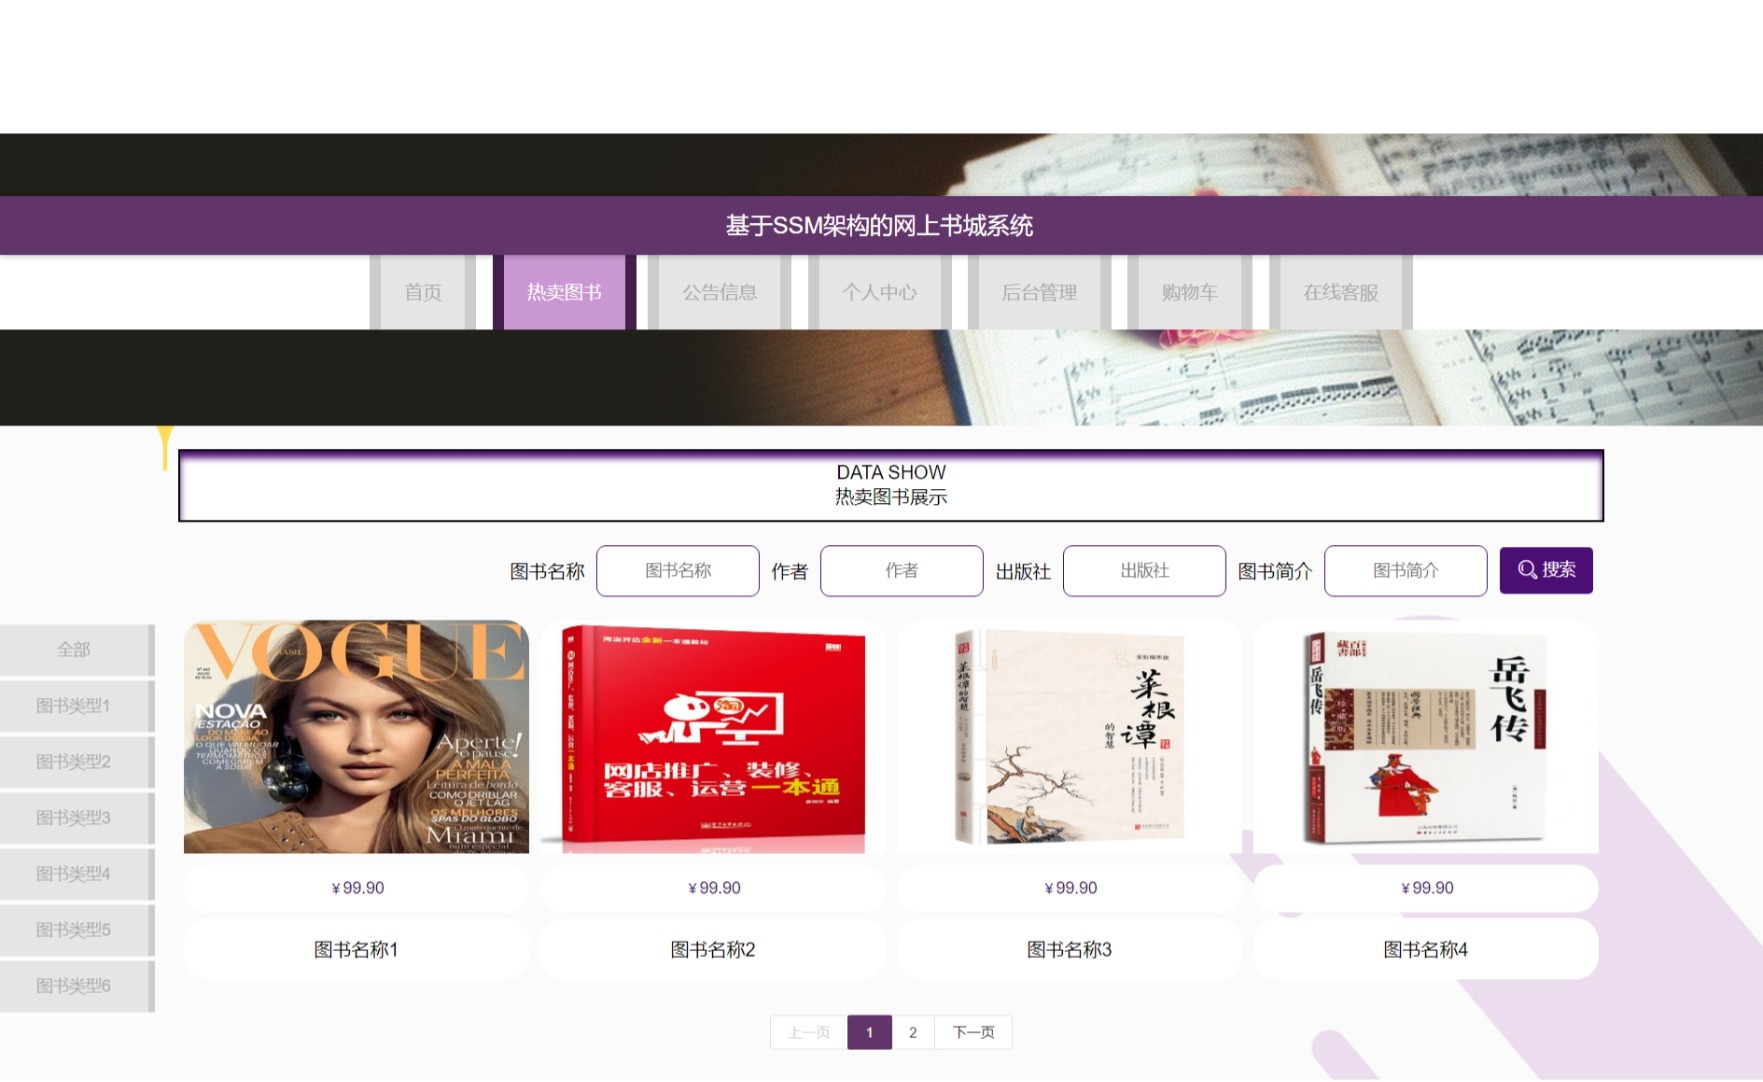Select page 1 in pagination
Viewport: 1763px width, 1082px height.
click(x=869, y=1032)
